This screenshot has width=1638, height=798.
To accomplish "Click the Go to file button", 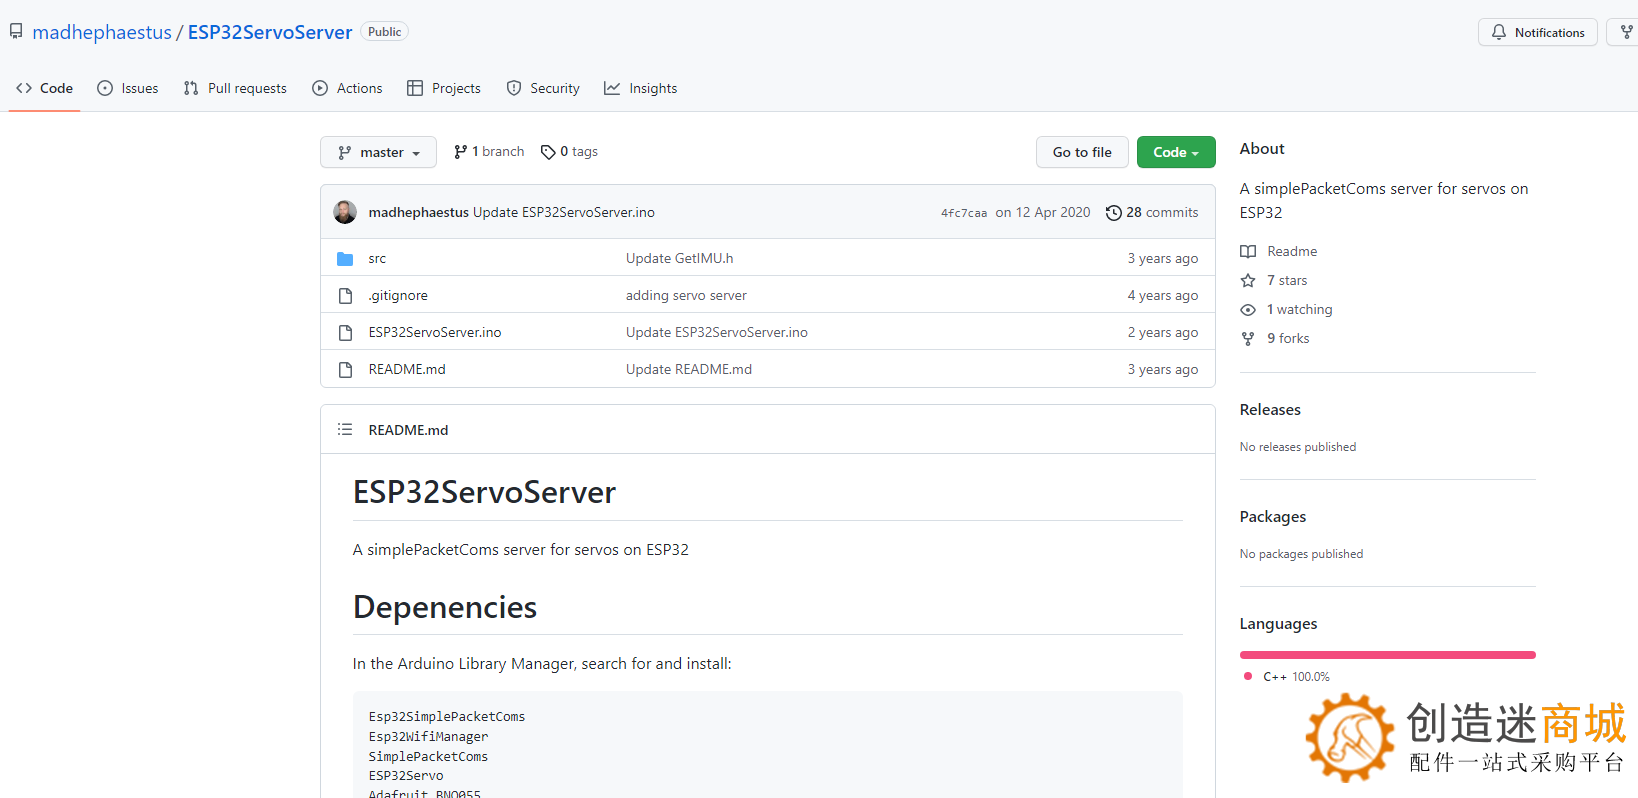I will (1082, 152).
